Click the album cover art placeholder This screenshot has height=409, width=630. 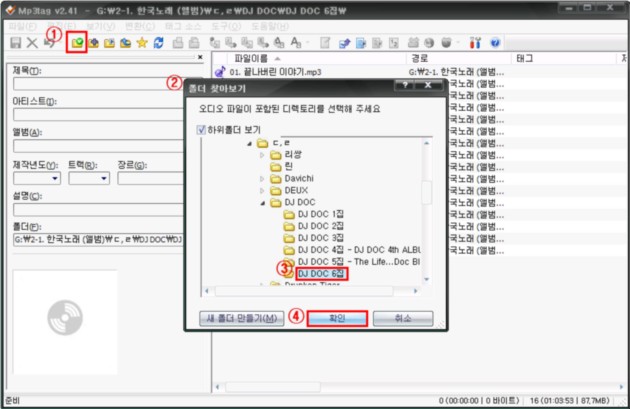click(x=65, y=321)
